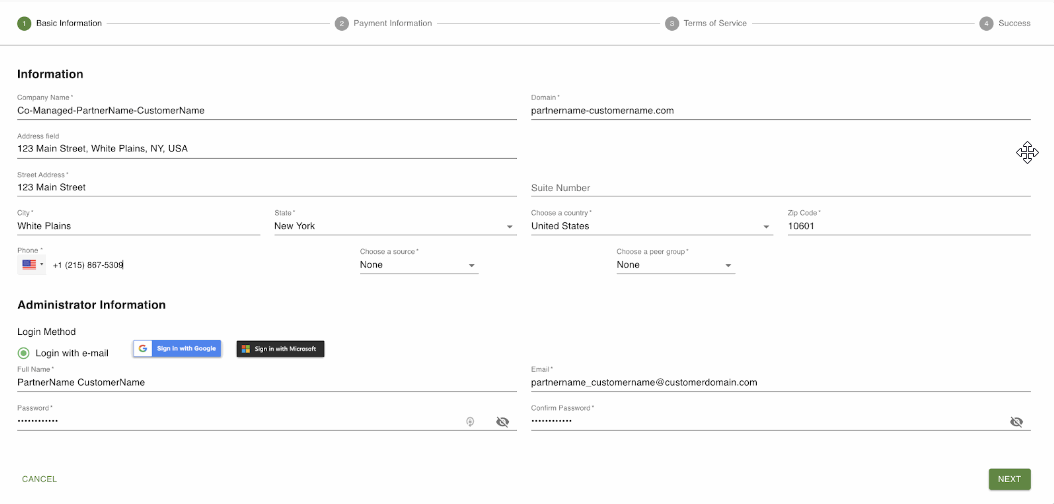The image size is (1054, 504).
Task: Click step 2 Payment Information circle
Action: 342,23
